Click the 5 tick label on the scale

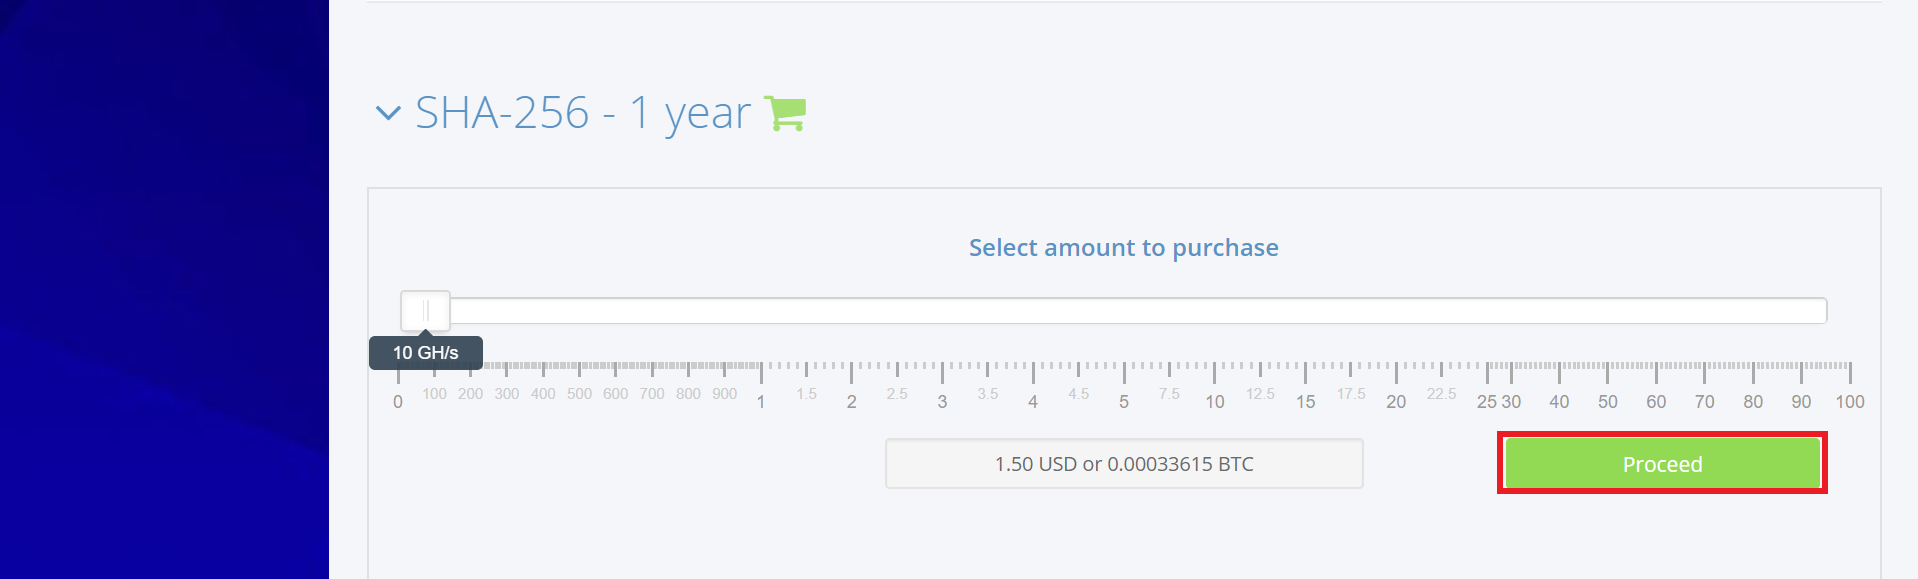click(1124, 402)
